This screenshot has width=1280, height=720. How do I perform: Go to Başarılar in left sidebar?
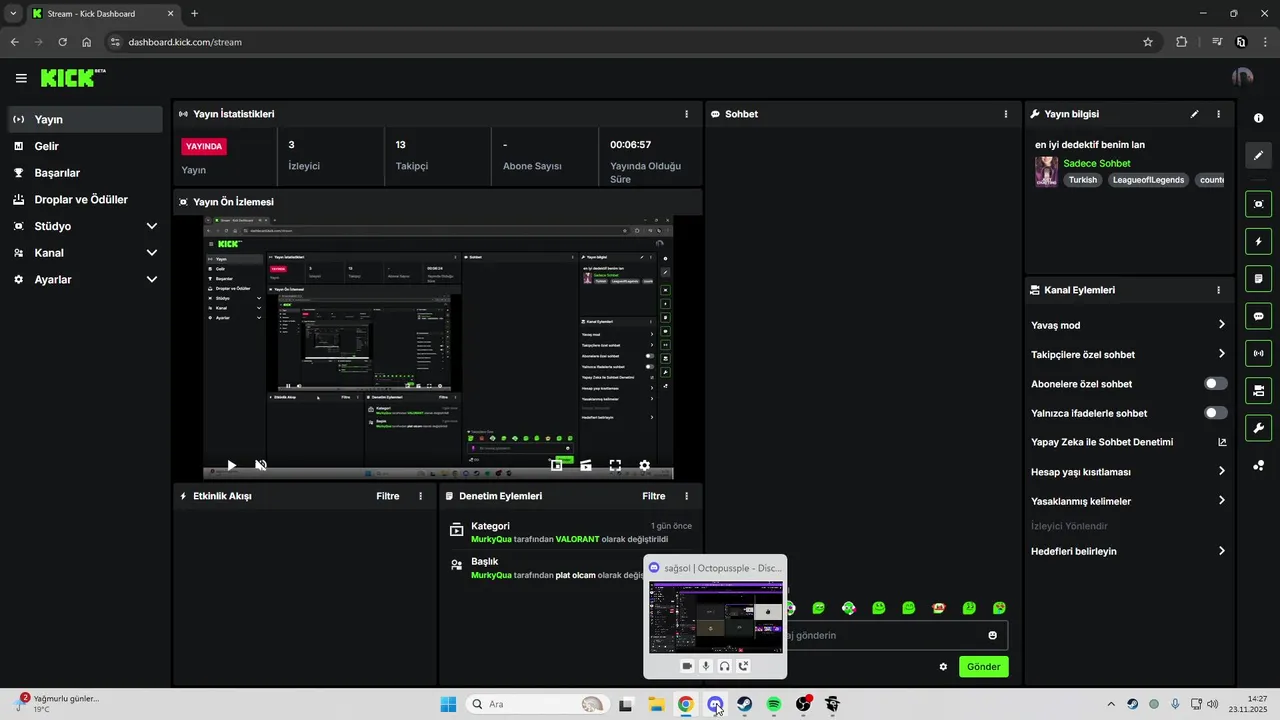tap(84, 173)
